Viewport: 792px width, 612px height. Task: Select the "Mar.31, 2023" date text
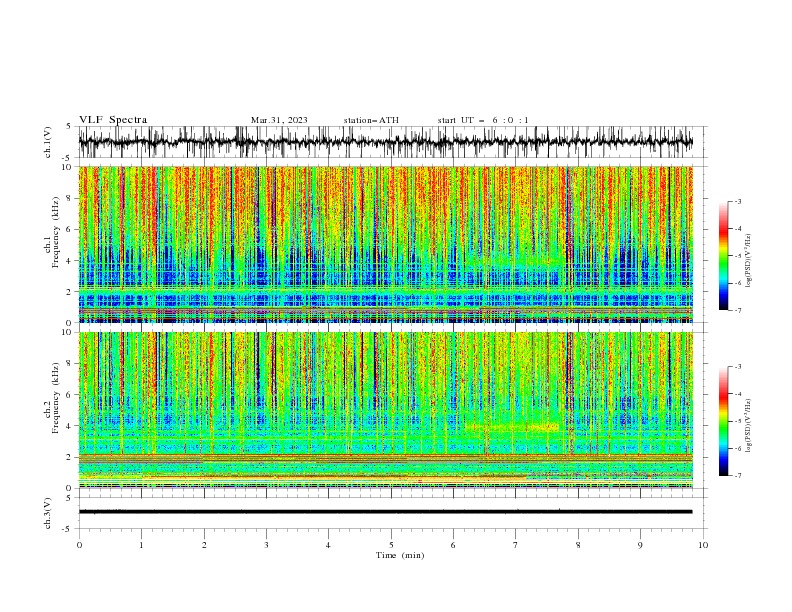tap(279, 120)
